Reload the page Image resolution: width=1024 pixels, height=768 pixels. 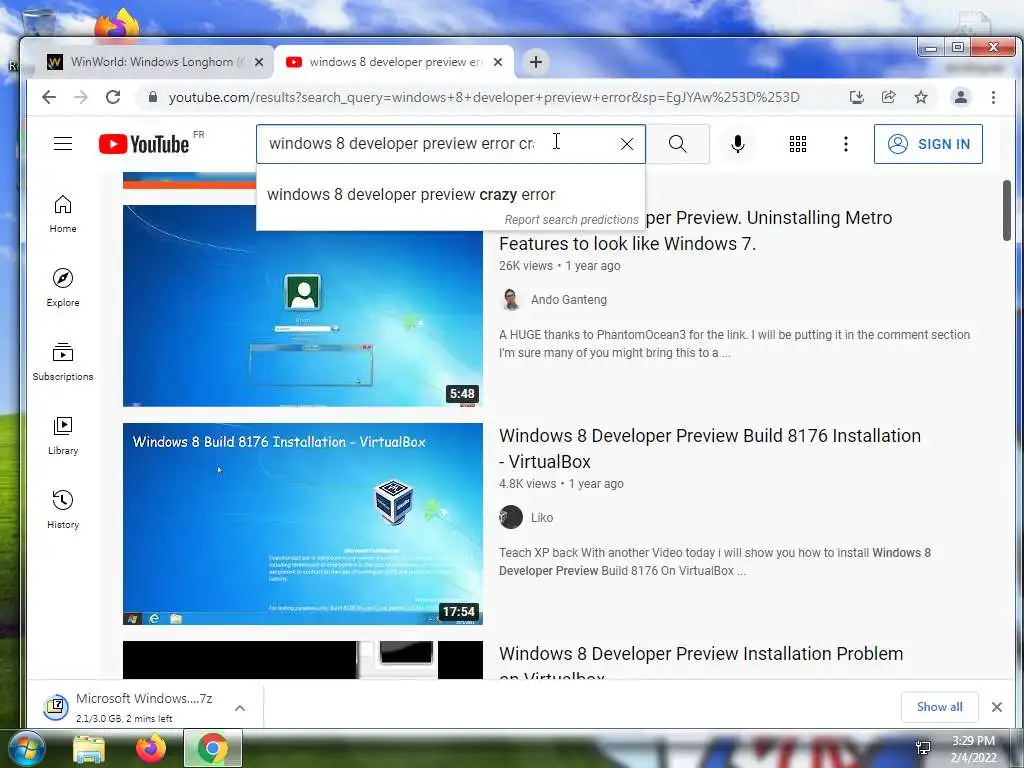click(113, 97)
